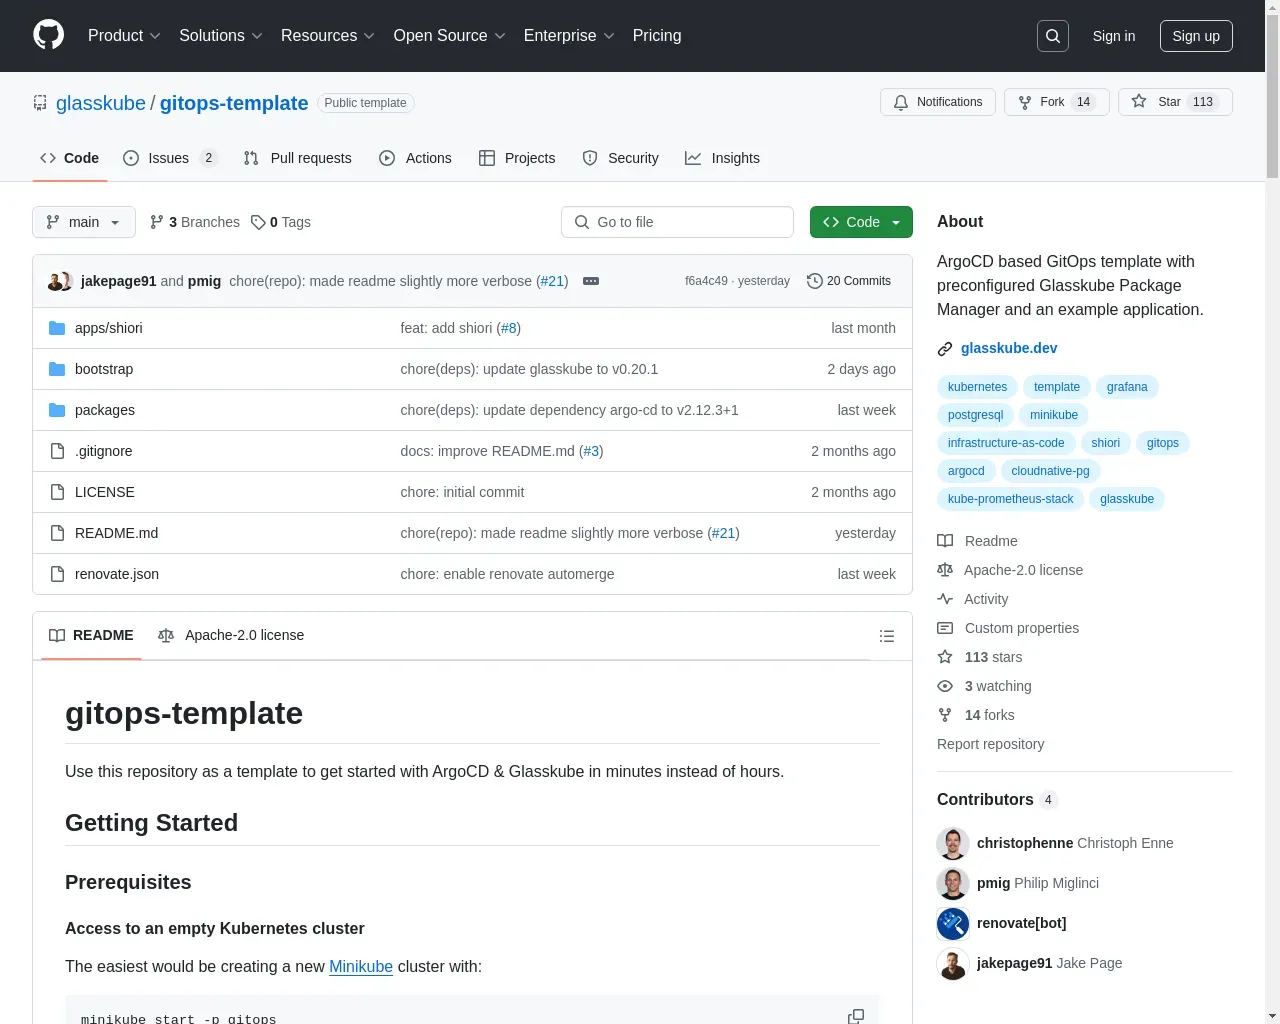Open the glasskube owner link
1280x1024 pixels.
tap(101, 103)
